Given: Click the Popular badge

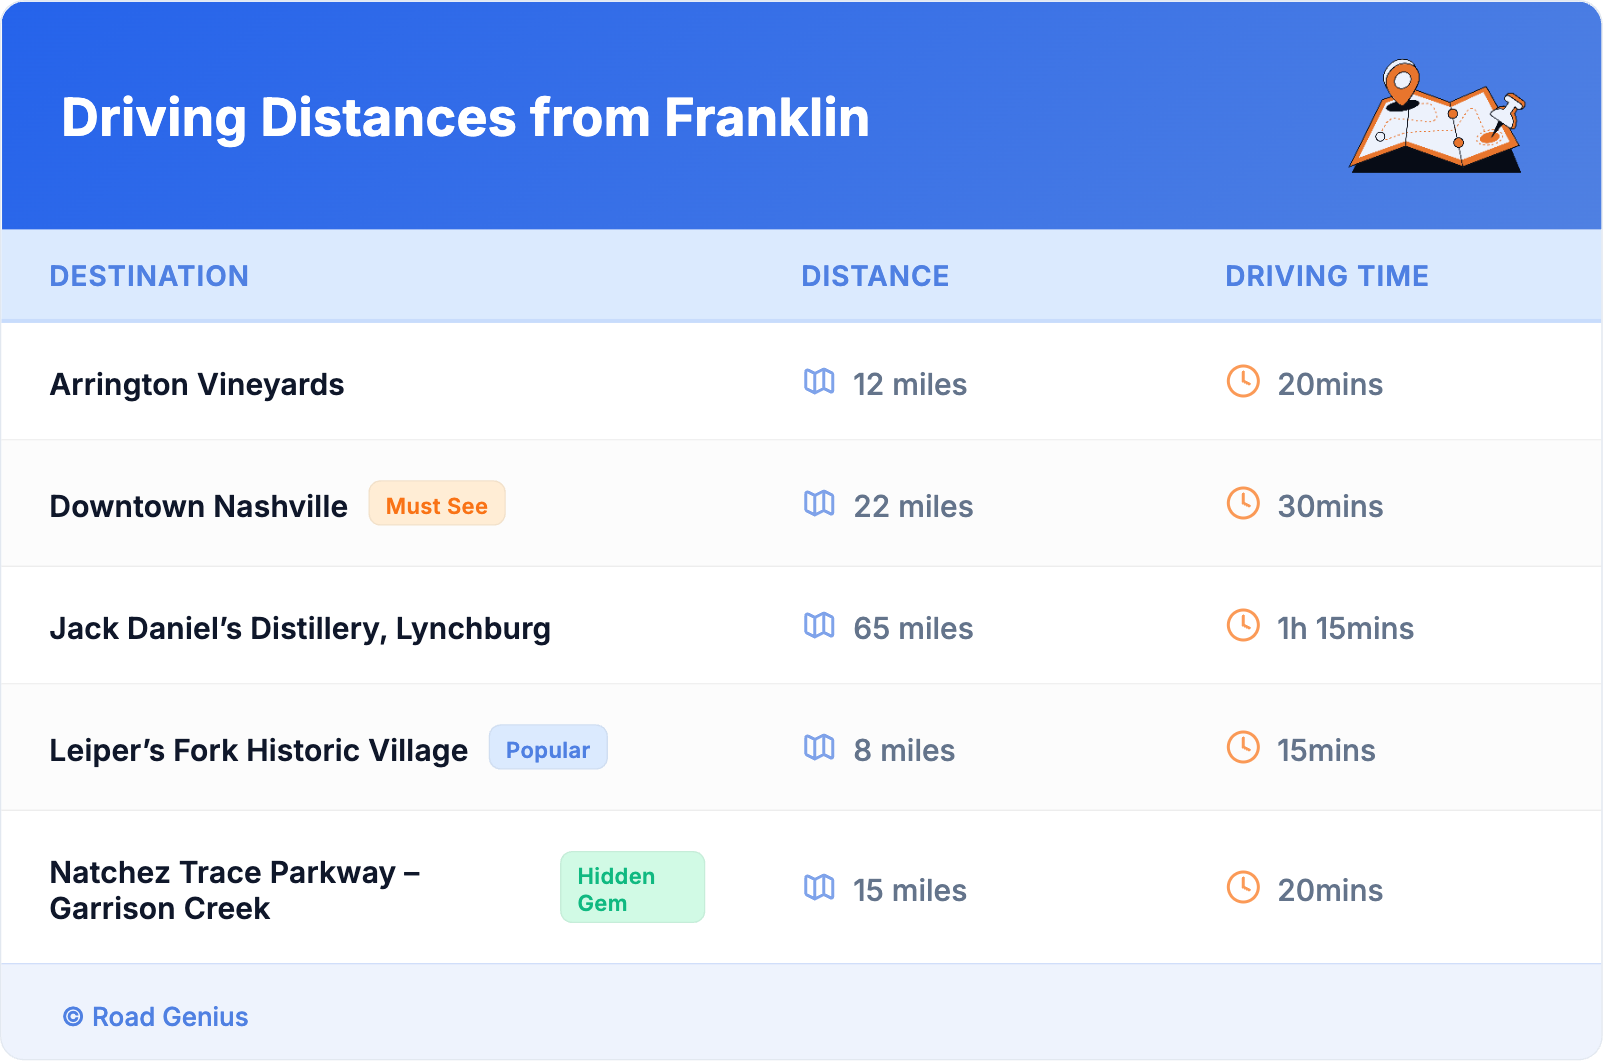Looking at the screenshot, I should point(548,748).
